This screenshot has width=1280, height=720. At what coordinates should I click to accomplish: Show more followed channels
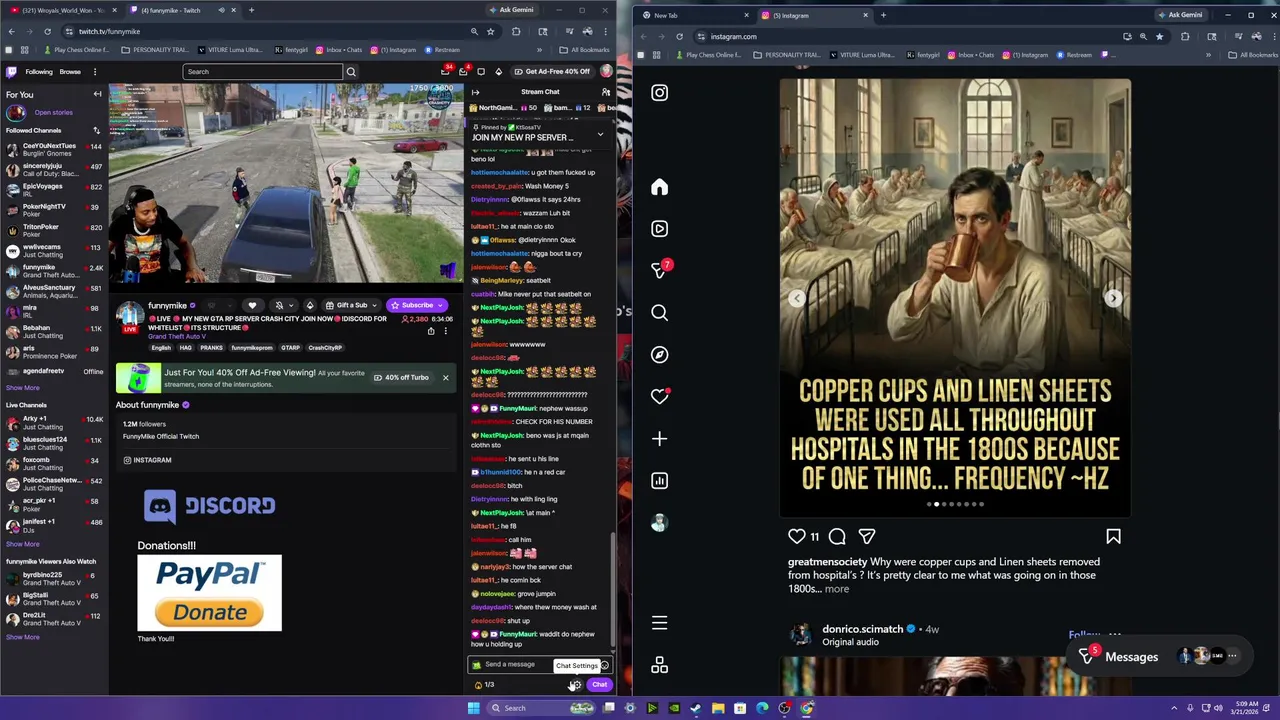[x=23, y=388]
